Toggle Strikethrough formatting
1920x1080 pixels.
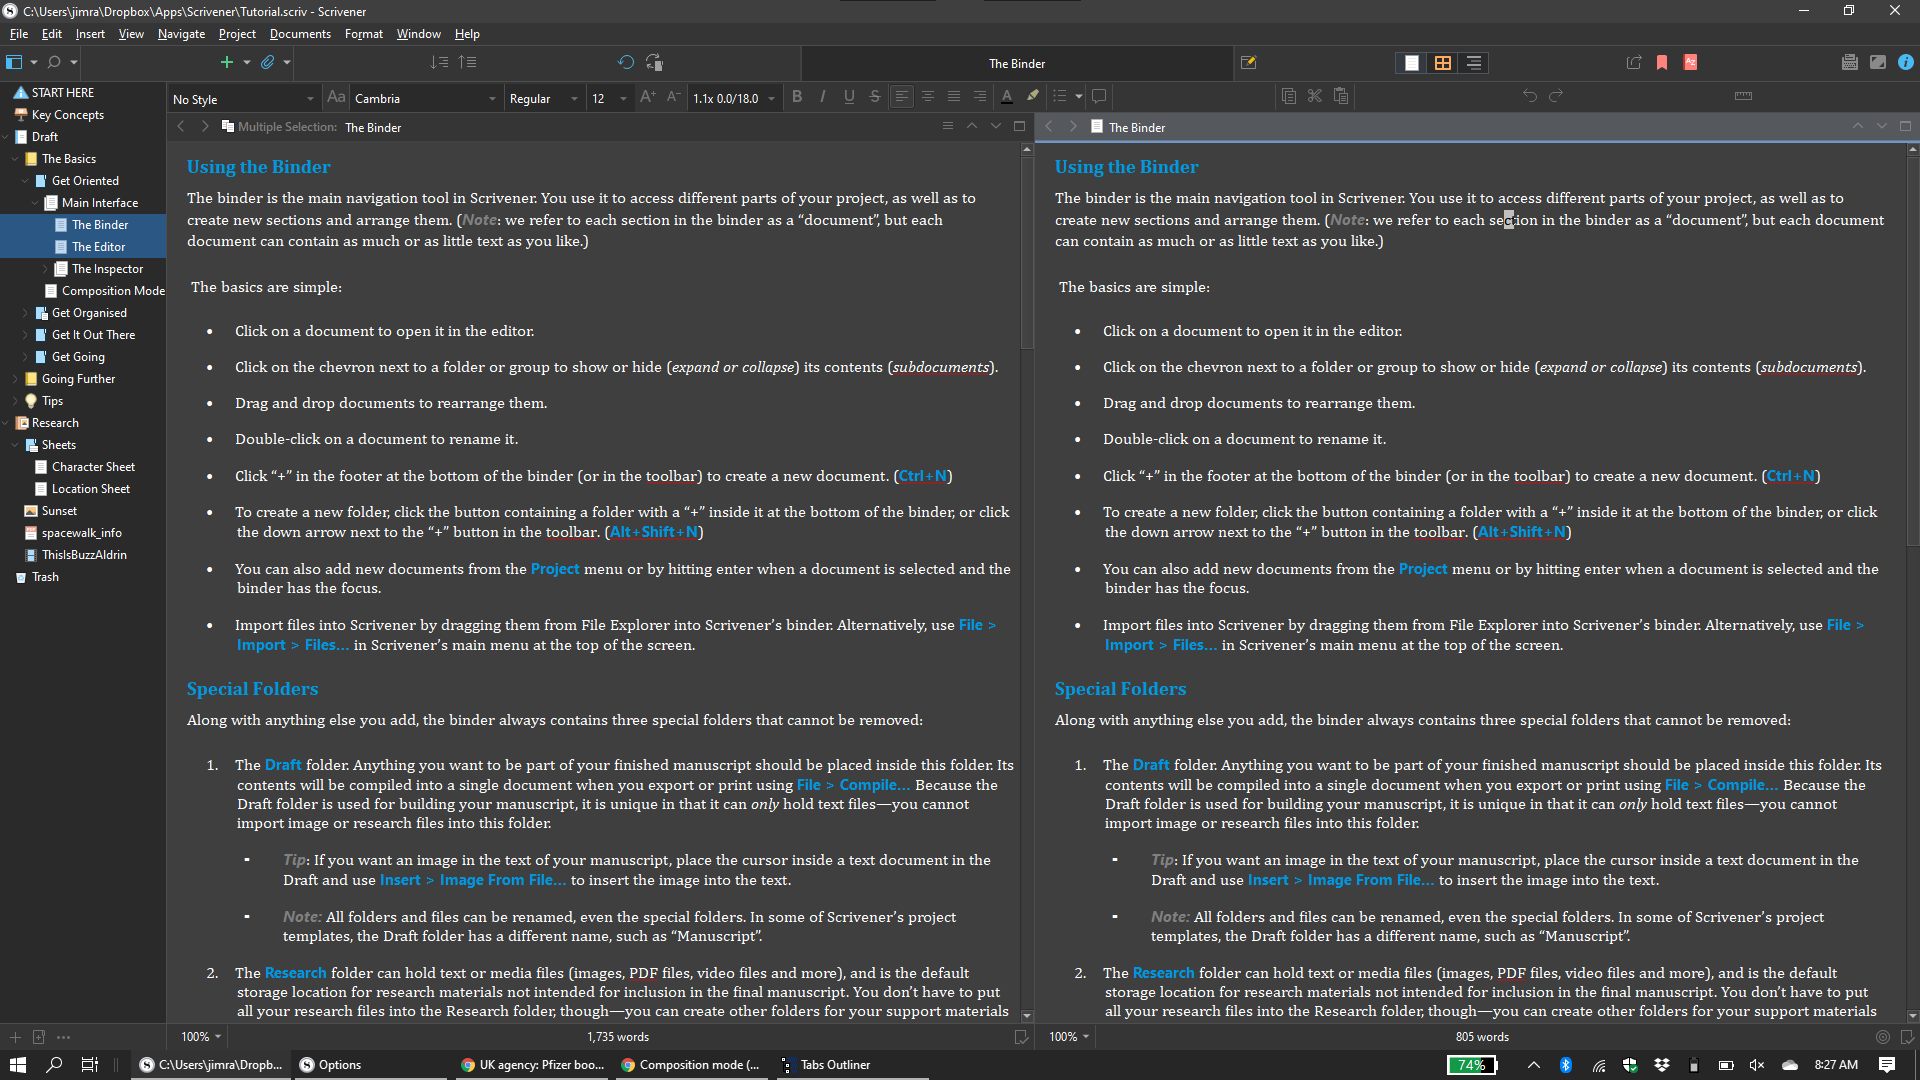click(875, 96)
